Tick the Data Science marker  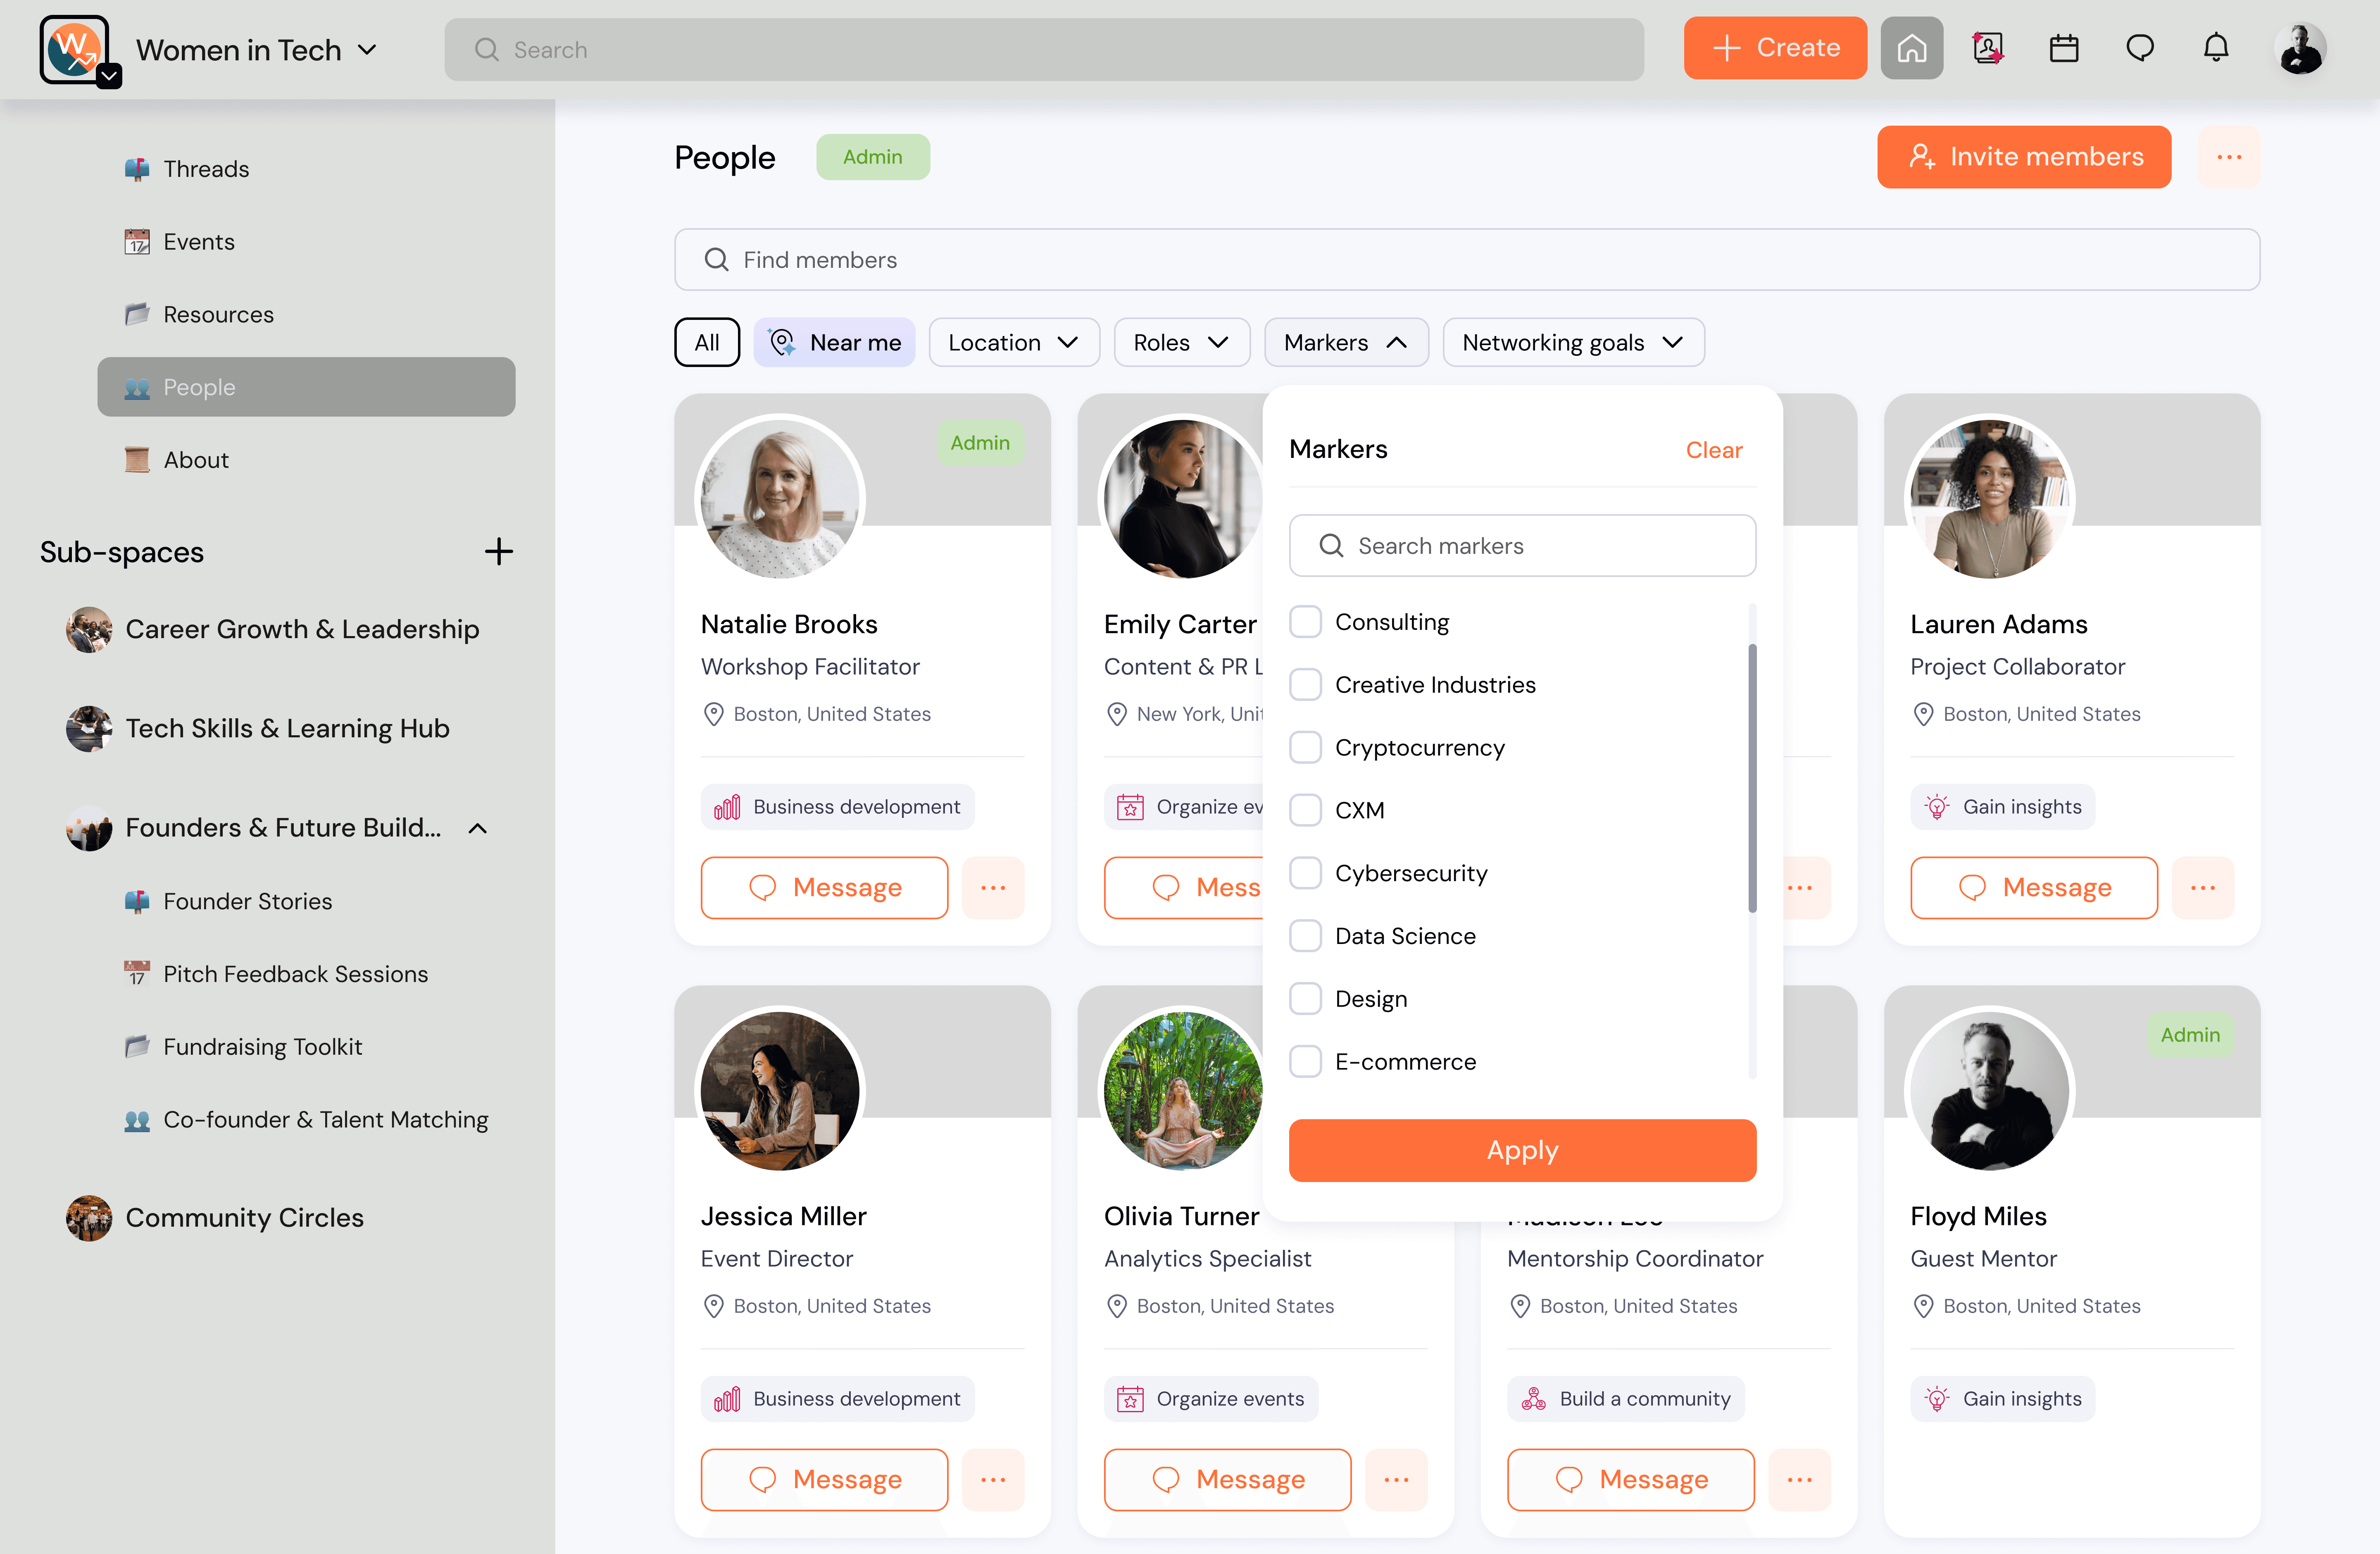coord(1305,936)
